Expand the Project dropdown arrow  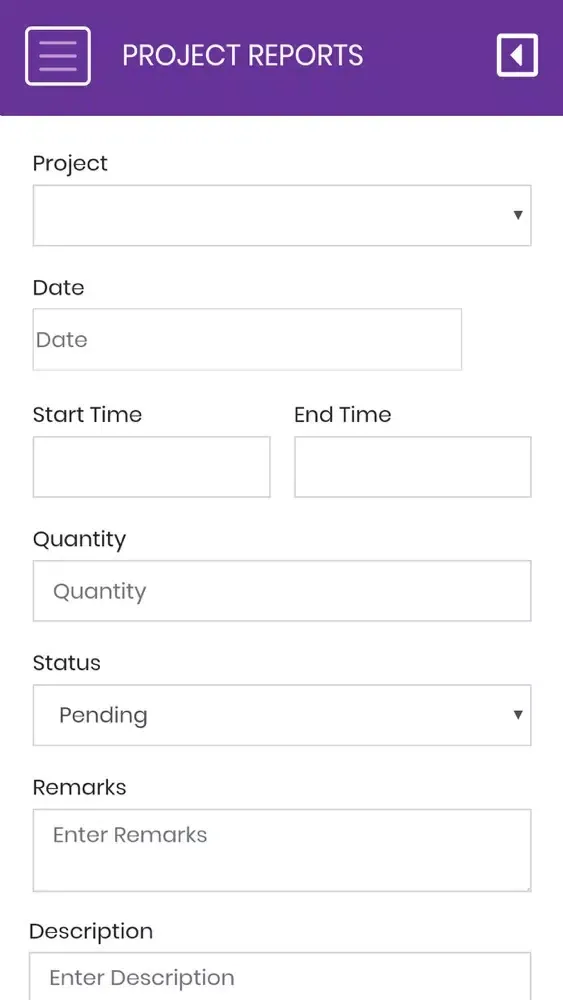[518, 216]
